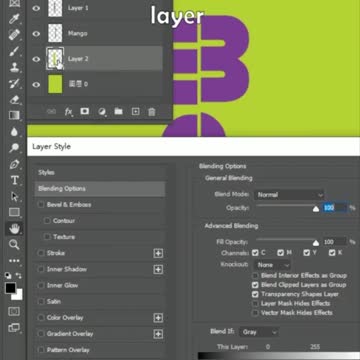Open the Blend If dropdown

pyautogui.click(x=259, y=332)
